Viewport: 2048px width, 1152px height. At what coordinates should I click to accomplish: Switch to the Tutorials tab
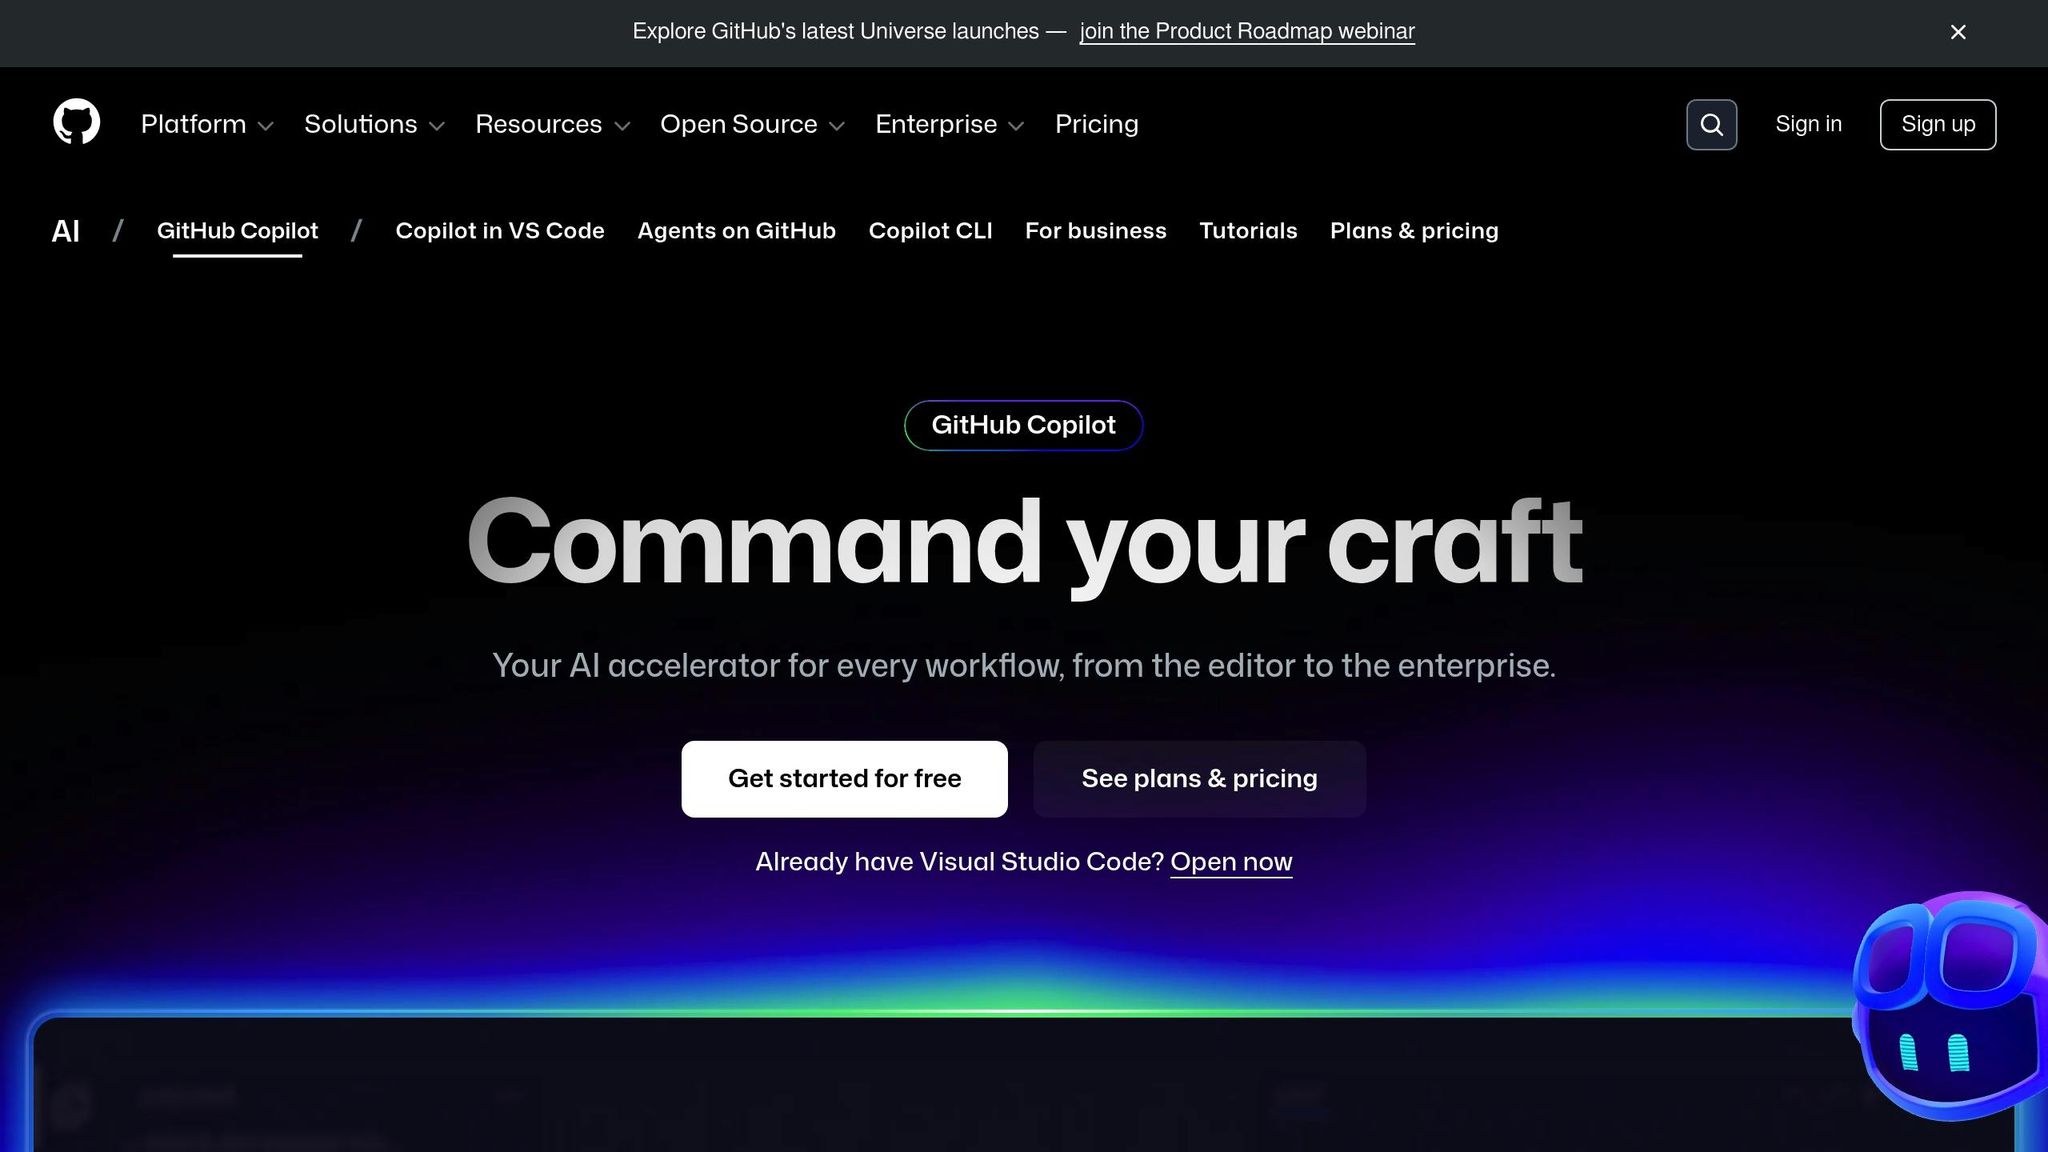tap(1248, 231)
